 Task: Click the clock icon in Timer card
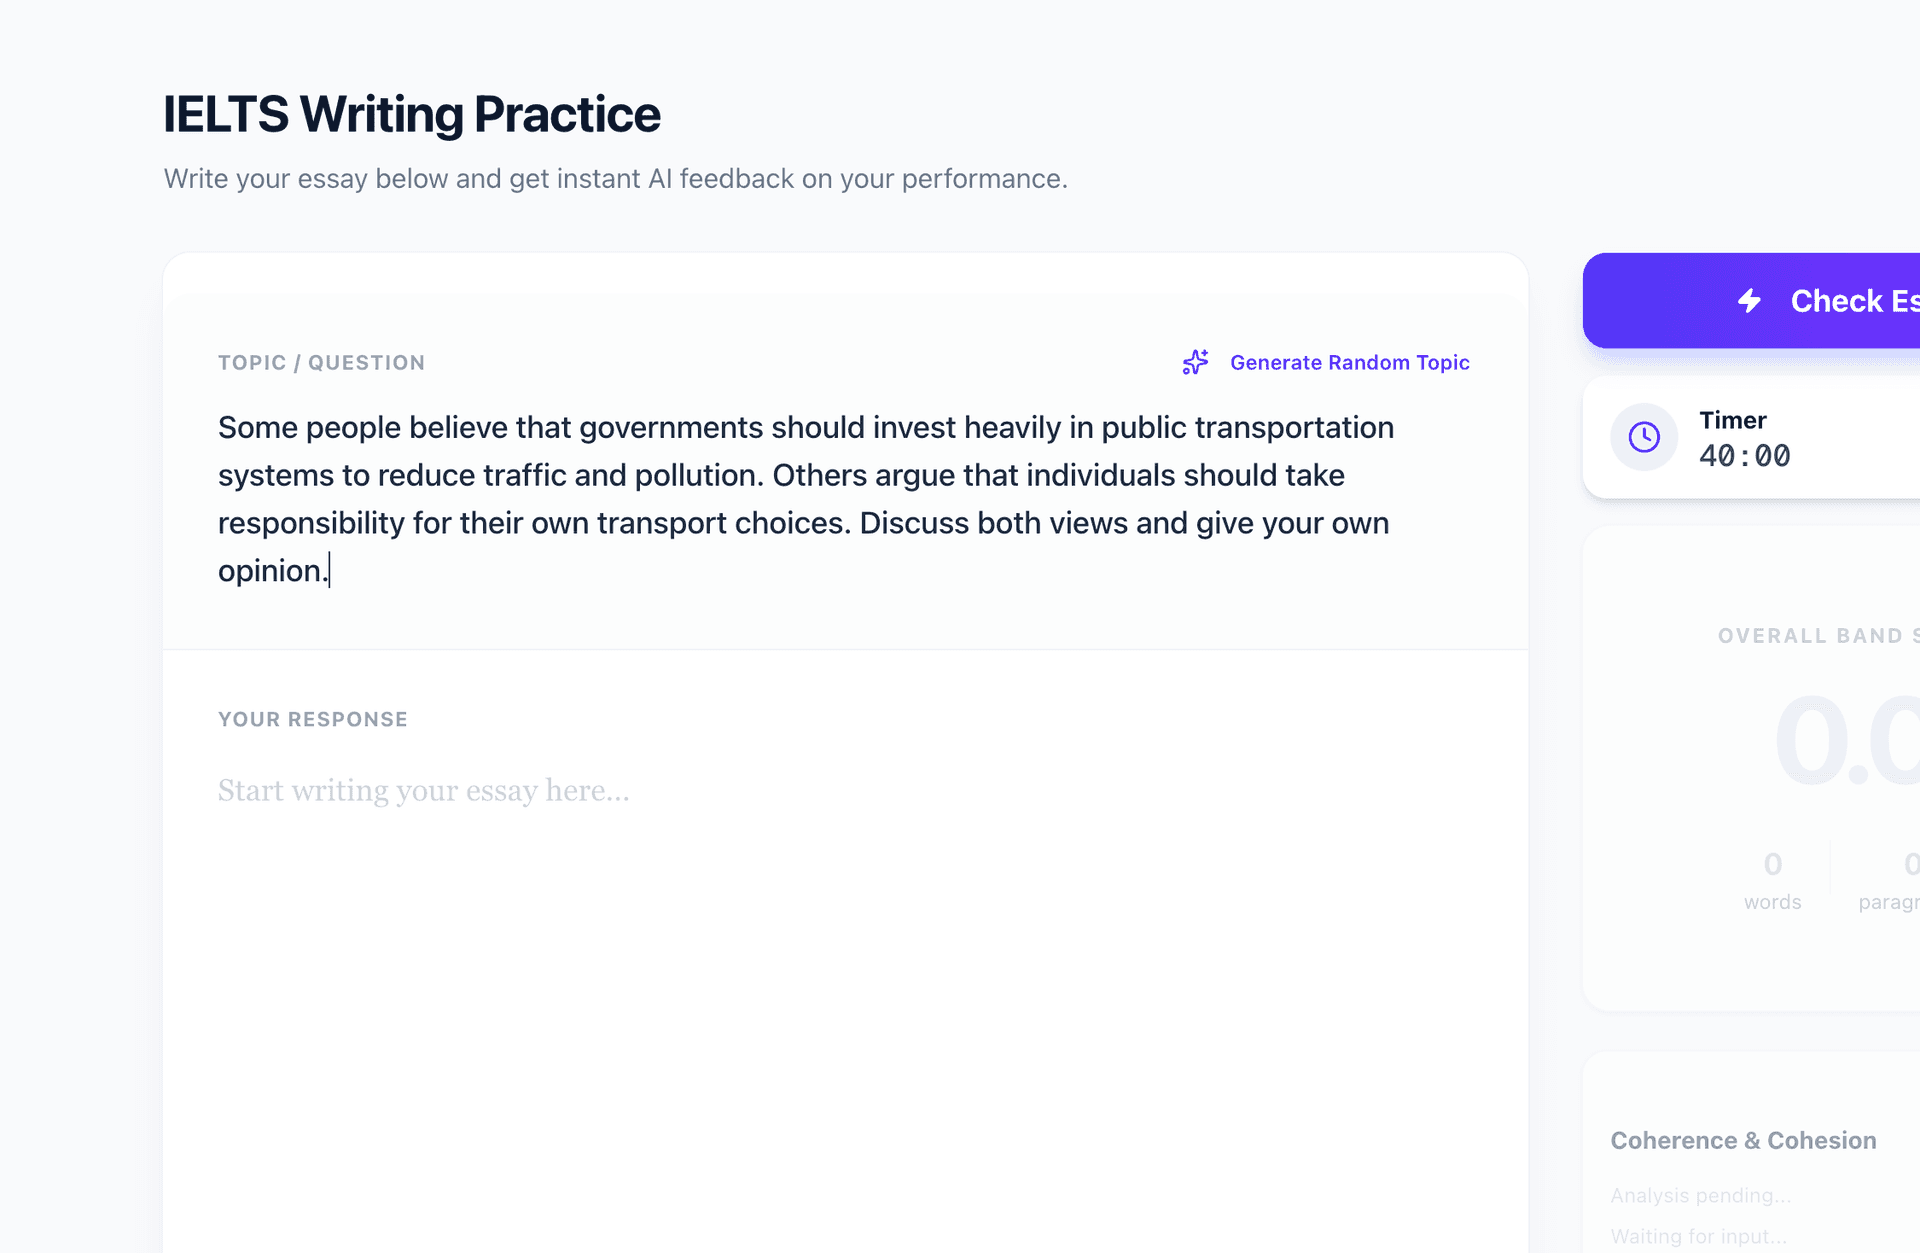(1644, 437)
